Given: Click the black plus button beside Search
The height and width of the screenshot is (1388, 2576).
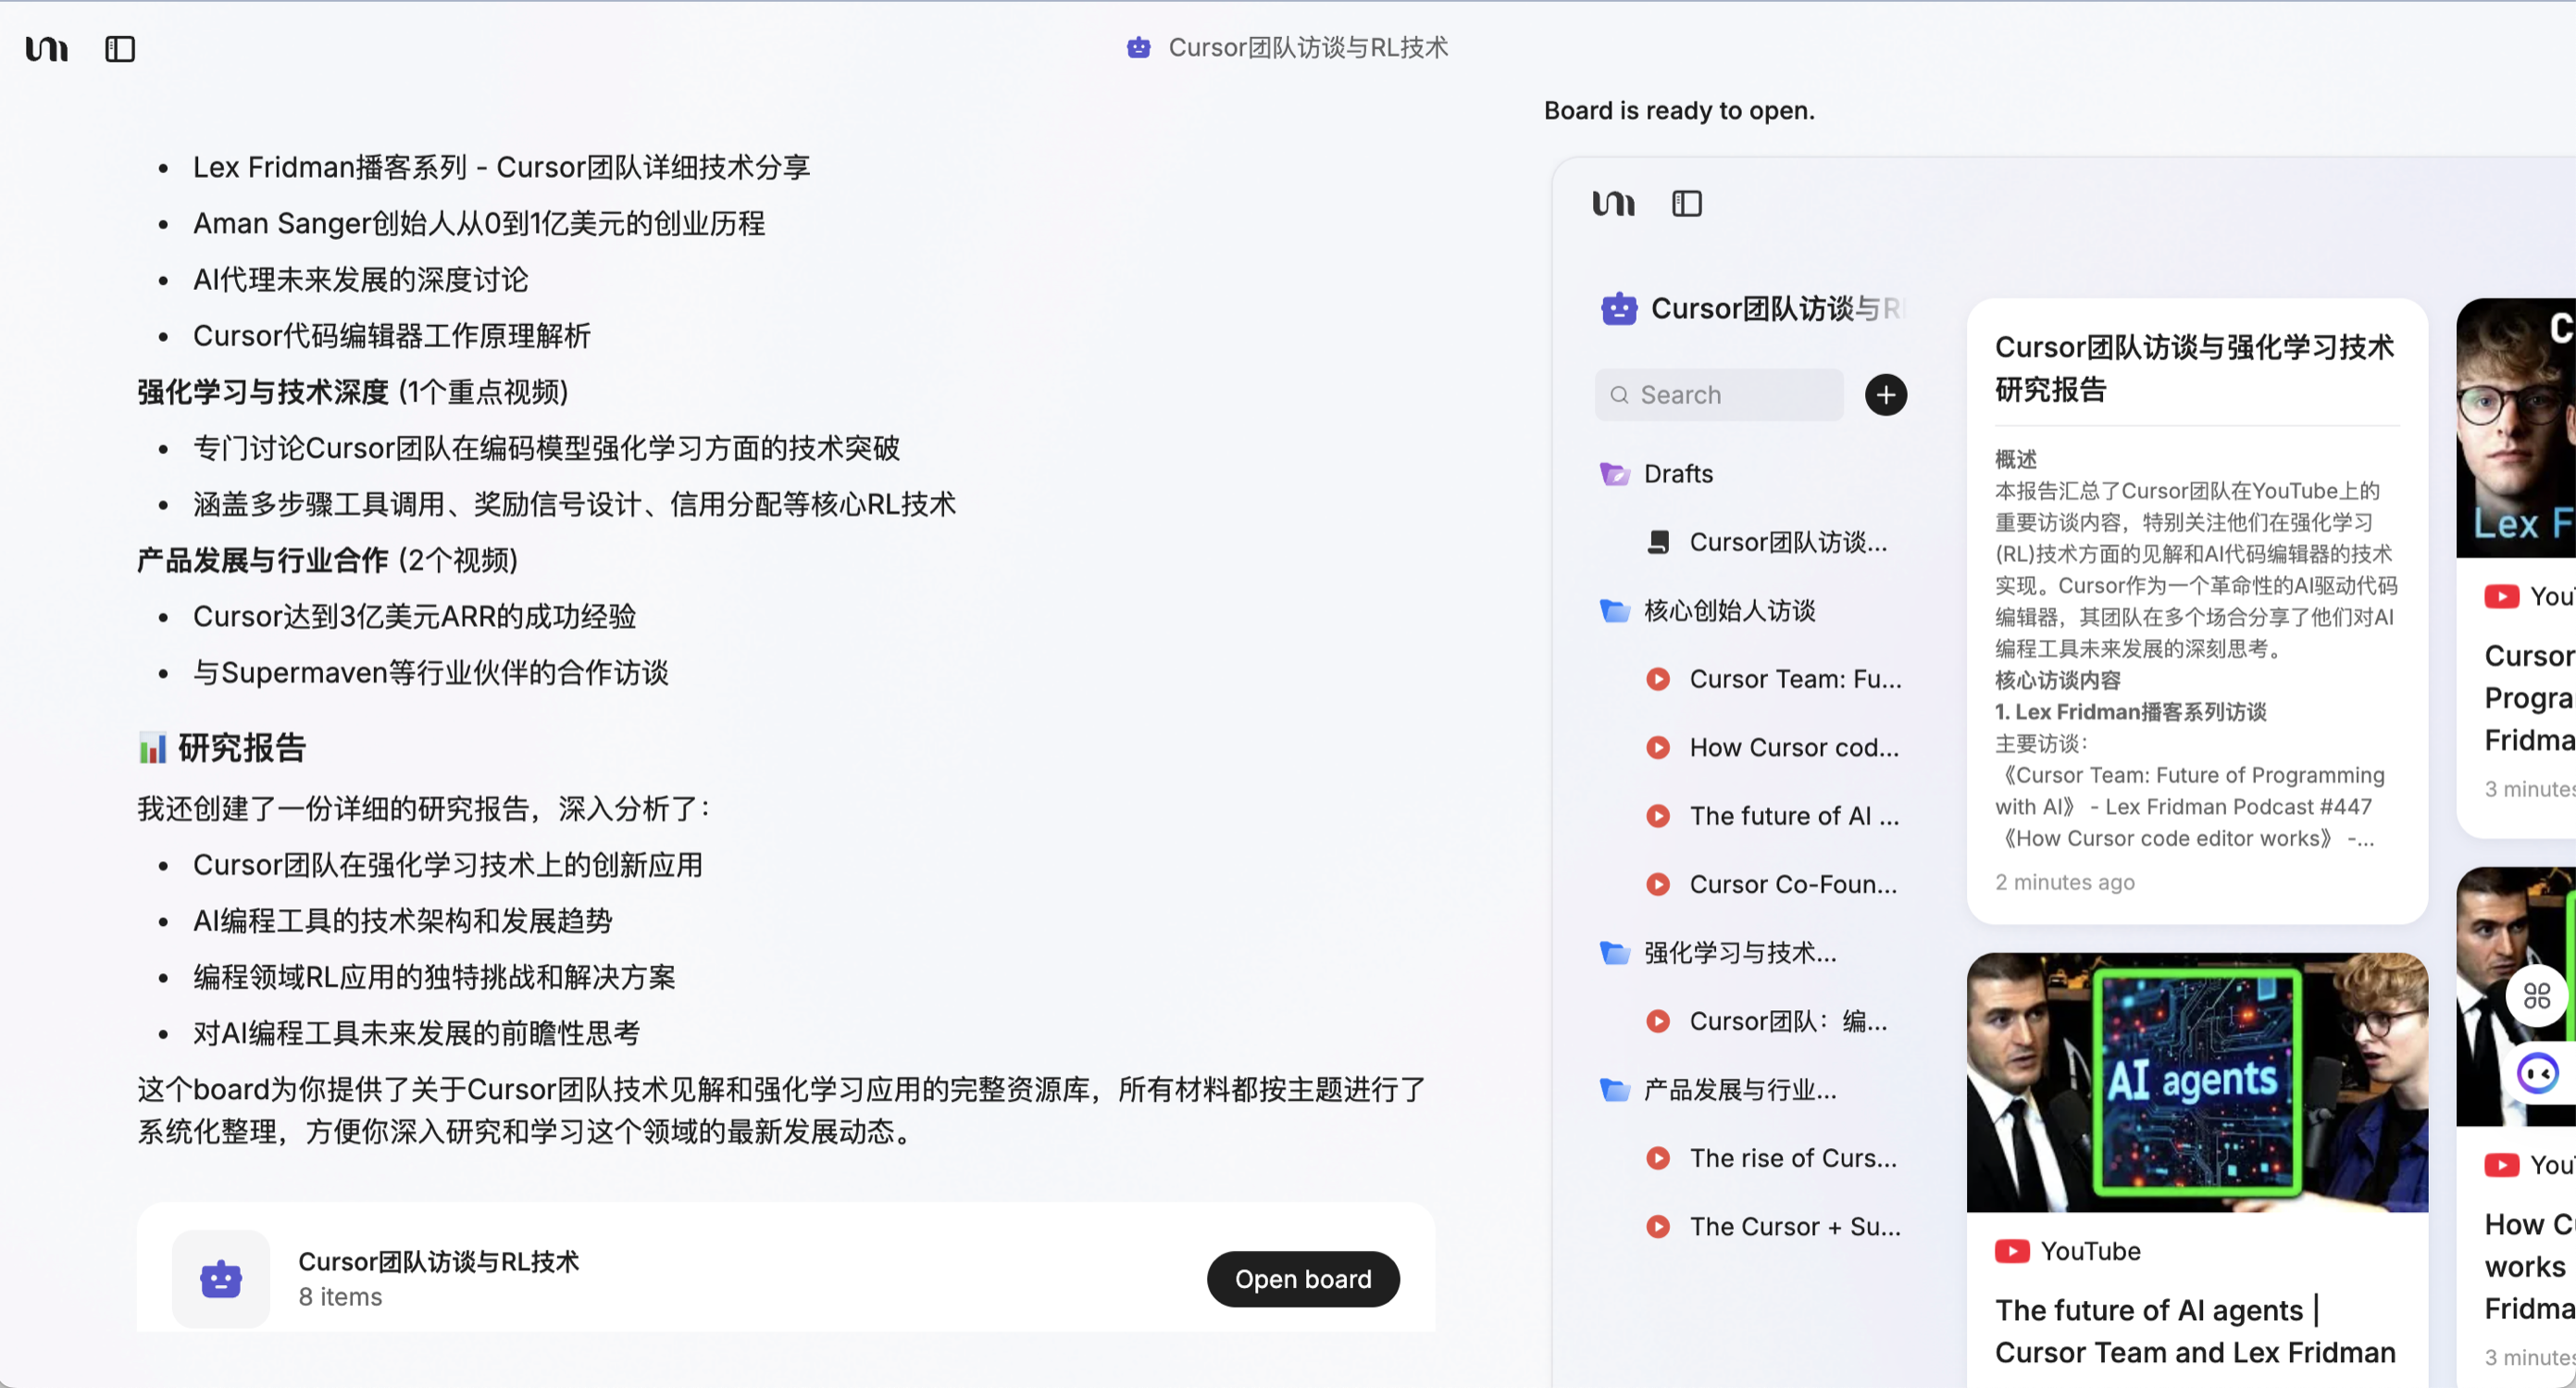Looking at the screenshot, I should tap(1885, 395).
